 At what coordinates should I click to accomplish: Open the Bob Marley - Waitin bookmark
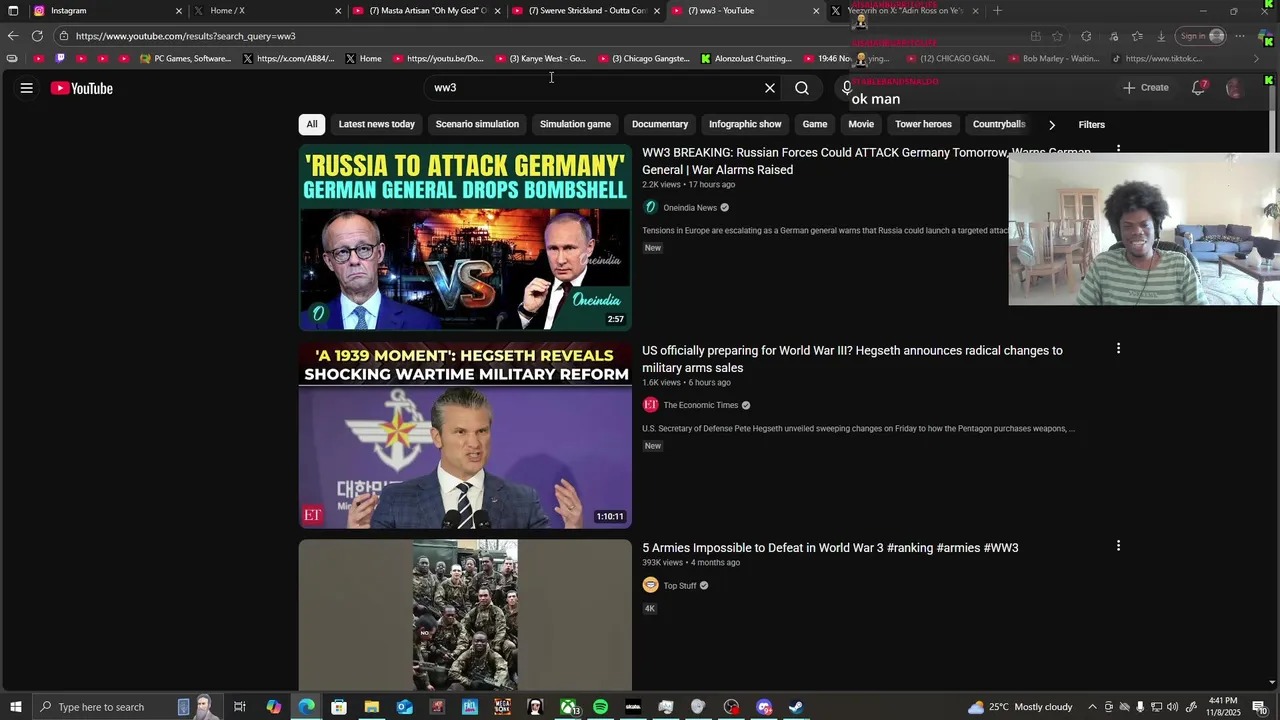[x=1053, y=59]
